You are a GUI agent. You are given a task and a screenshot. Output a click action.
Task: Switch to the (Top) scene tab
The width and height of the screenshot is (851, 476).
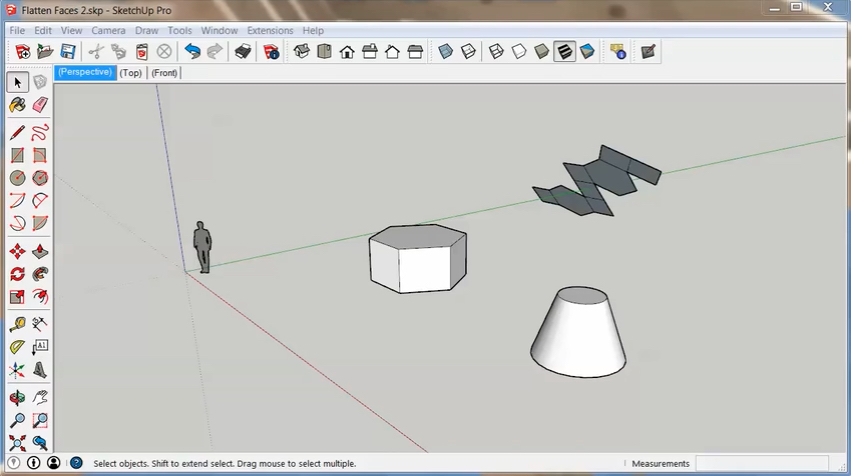click(131, 73)
